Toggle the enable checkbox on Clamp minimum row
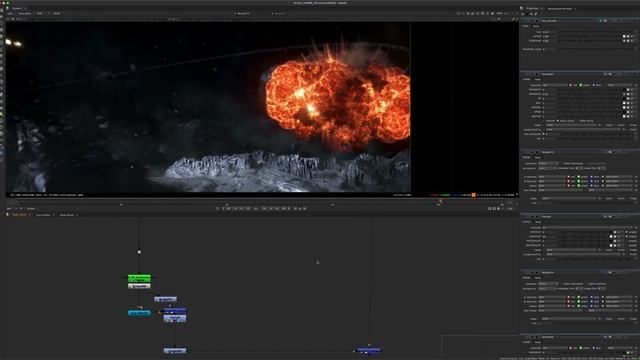The image size is (640, 360). tap(627, 232)
